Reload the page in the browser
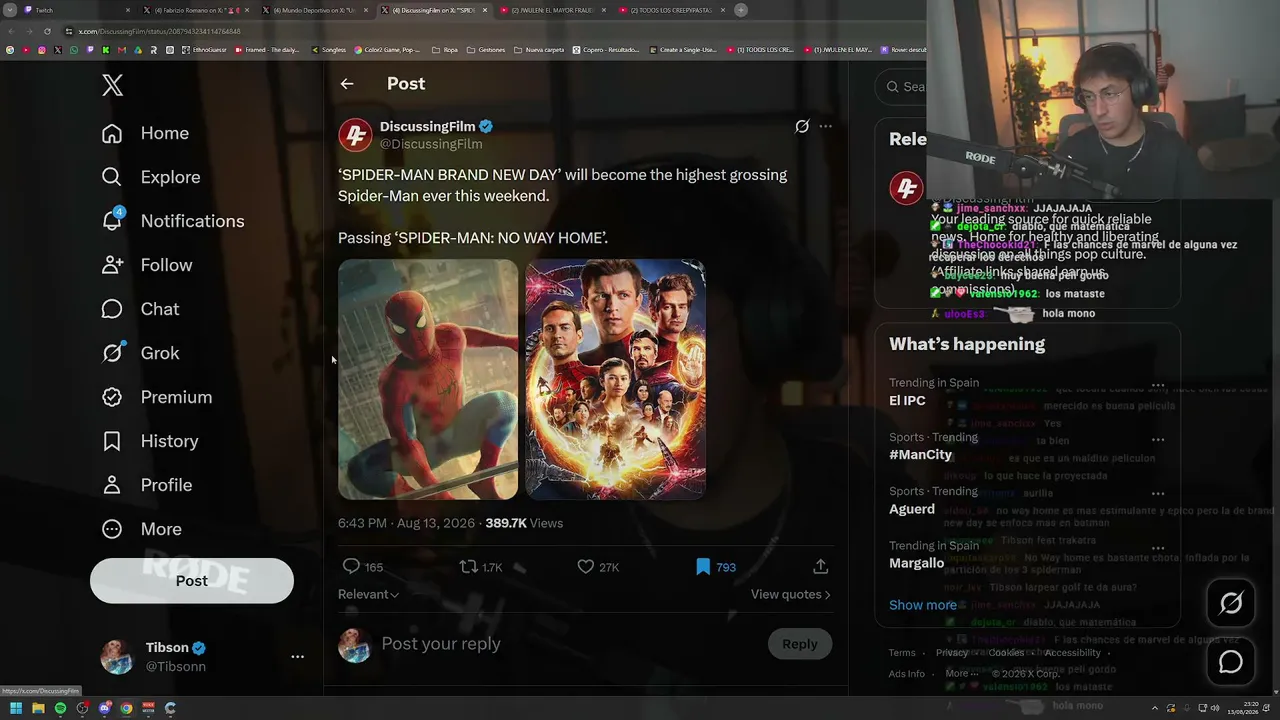 click(x=47, y=31)
